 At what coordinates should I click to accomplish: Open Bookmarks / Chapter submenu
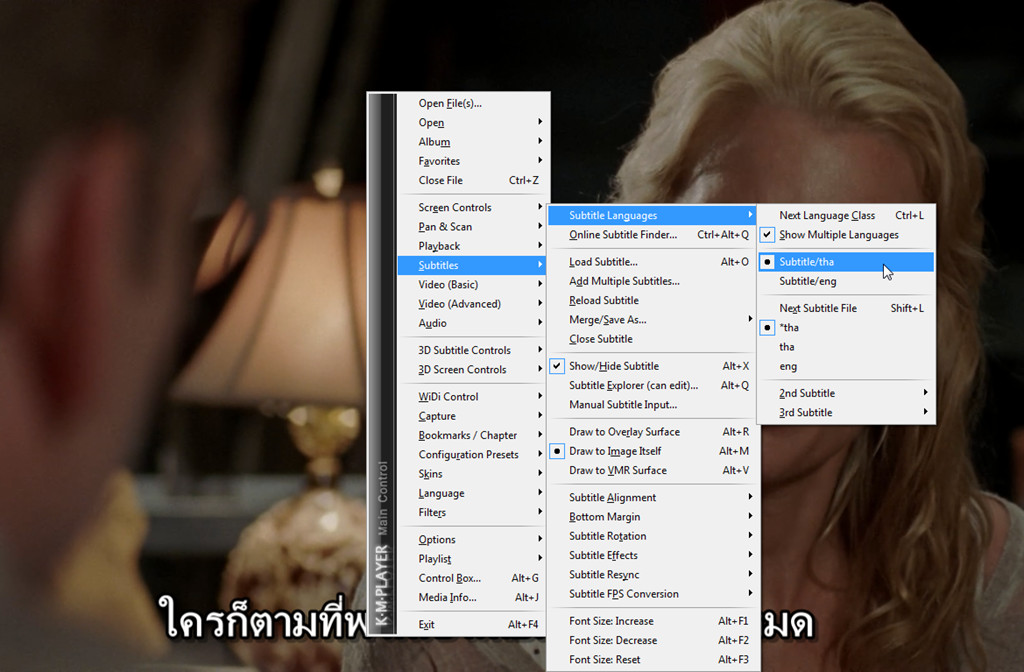pos(472,436)
